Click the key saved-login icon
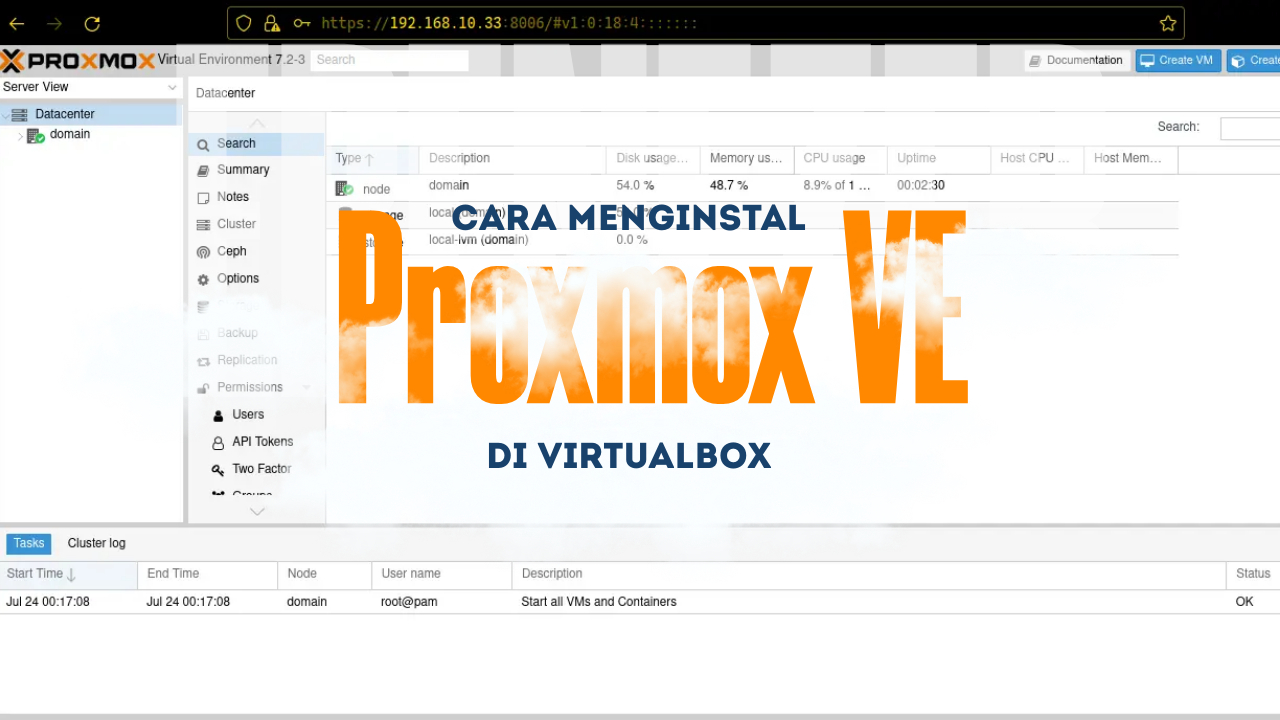The width and height of the screenshot is (1280, 720). pos(302,23)
